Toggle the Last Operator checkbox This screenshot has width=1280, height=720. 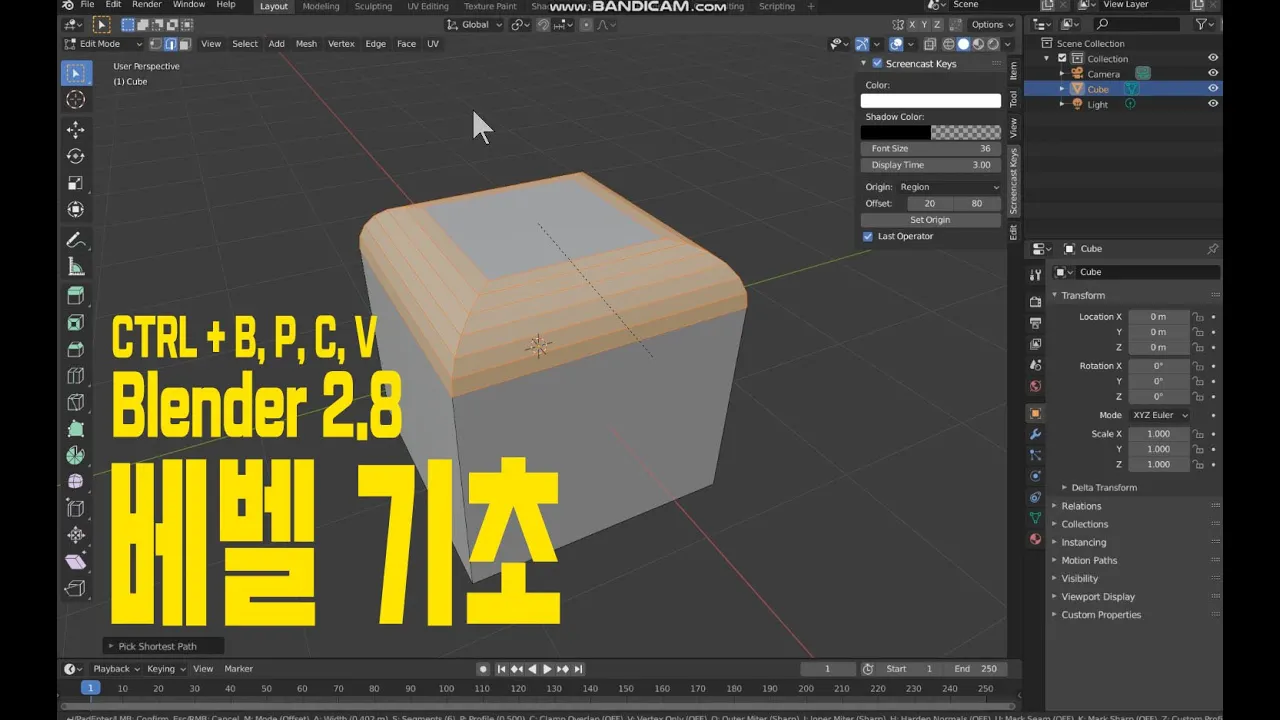(867, 236)
